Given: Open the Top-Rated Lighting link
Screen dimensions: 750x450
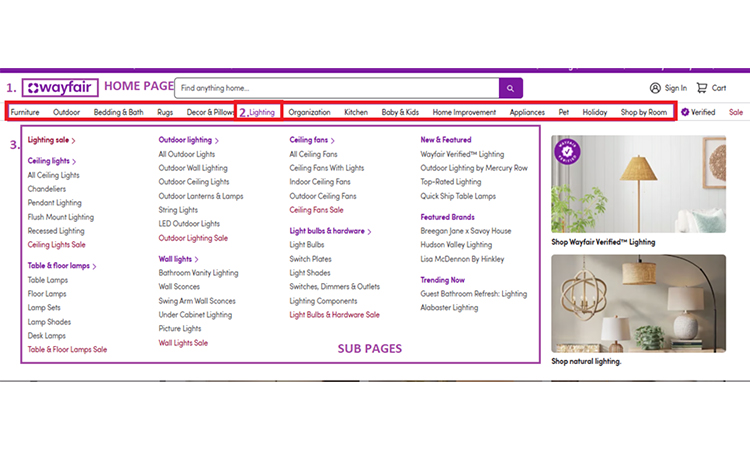Looking at the screenshot, I should coord(451,182).
